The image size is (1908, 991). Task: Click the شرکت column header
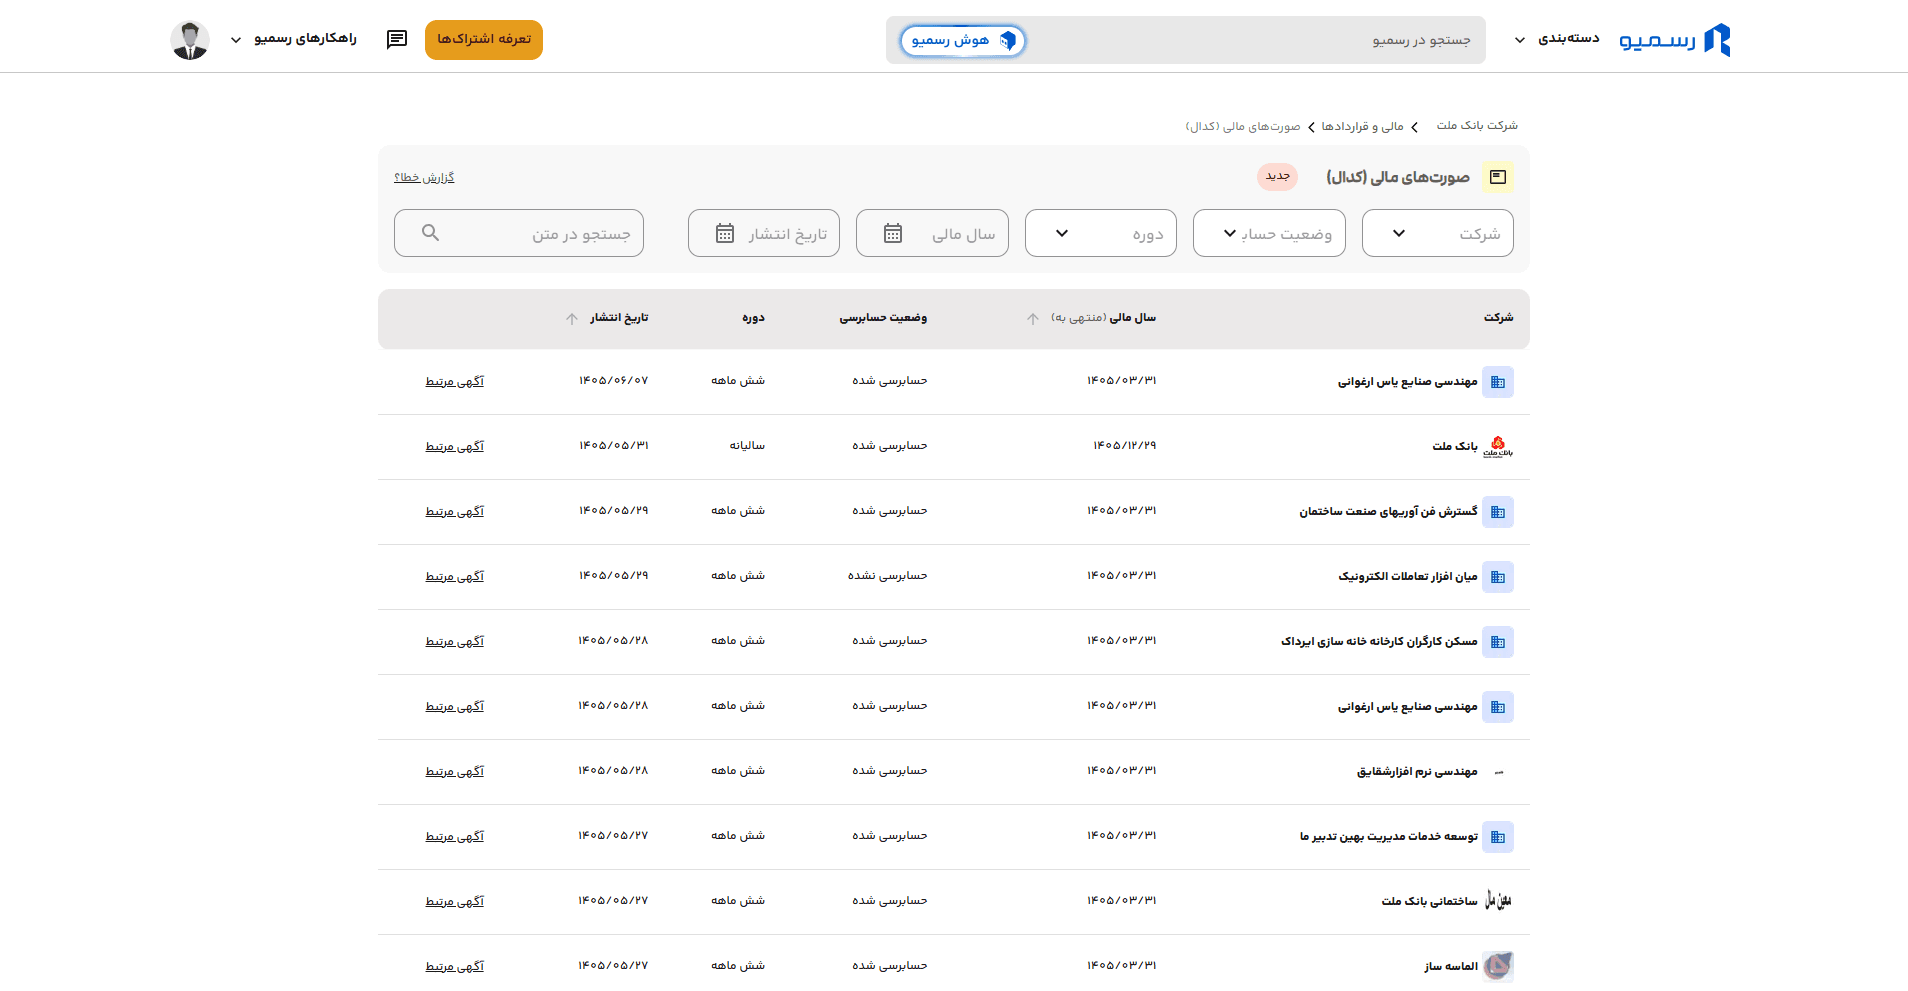pyautogui.click(x=1498, y=318)
